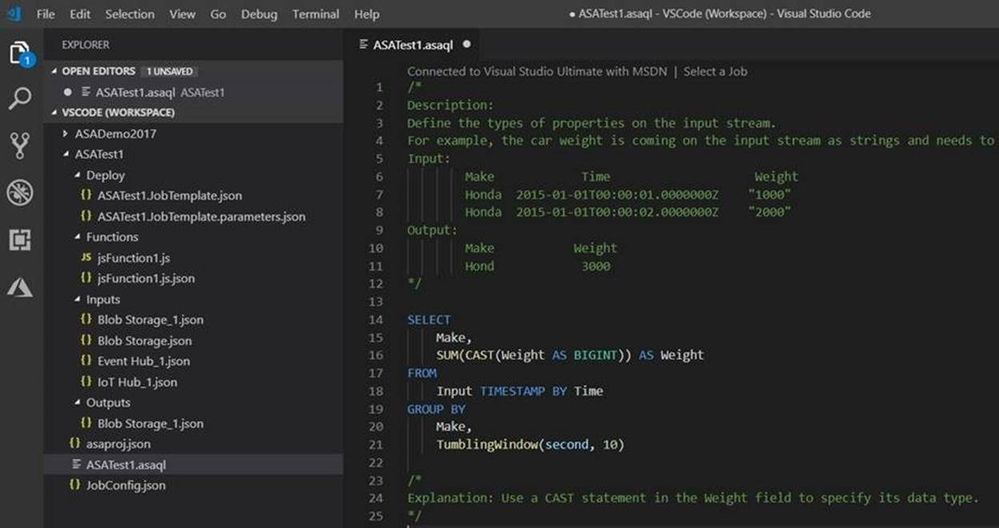This screenshot has height=528, width=999.
Task: Open the Source Control branch icon
Action: coord(20,146)
